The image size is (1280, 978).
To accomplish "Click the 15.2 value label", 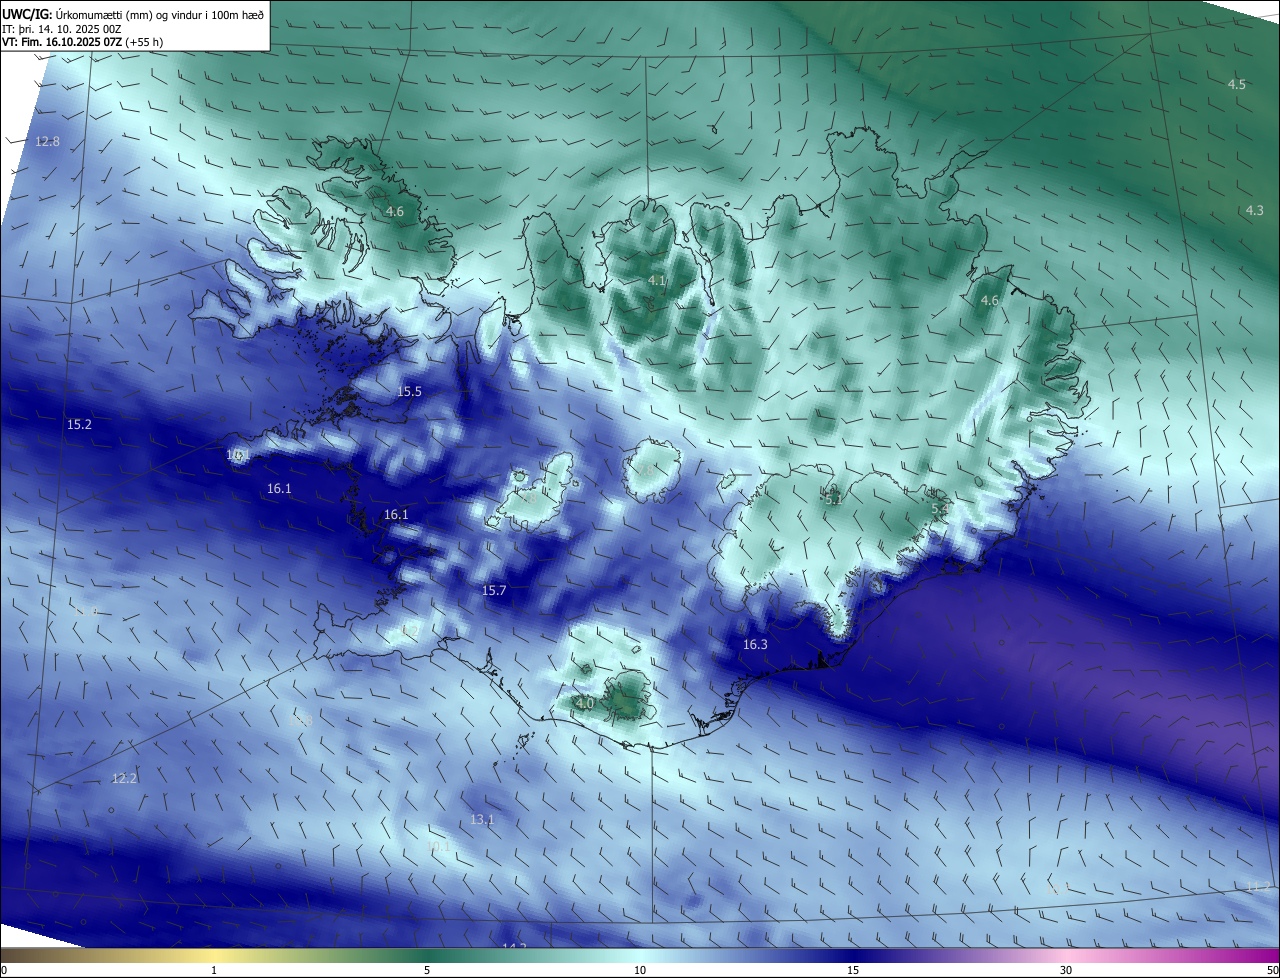I will 79,425.
